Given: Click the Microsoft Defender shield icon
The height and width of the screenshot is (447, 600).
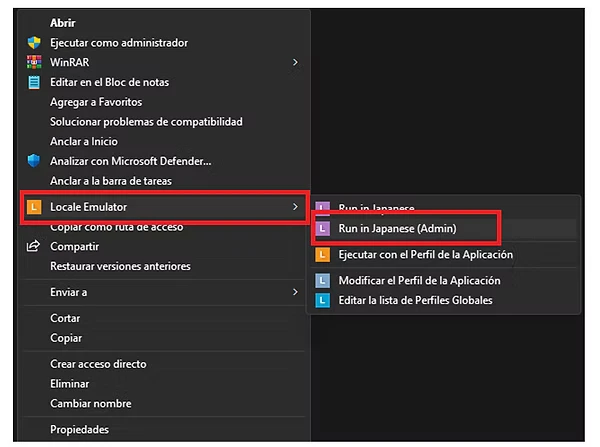Looking at the screenshot, I should coord(33,161).
